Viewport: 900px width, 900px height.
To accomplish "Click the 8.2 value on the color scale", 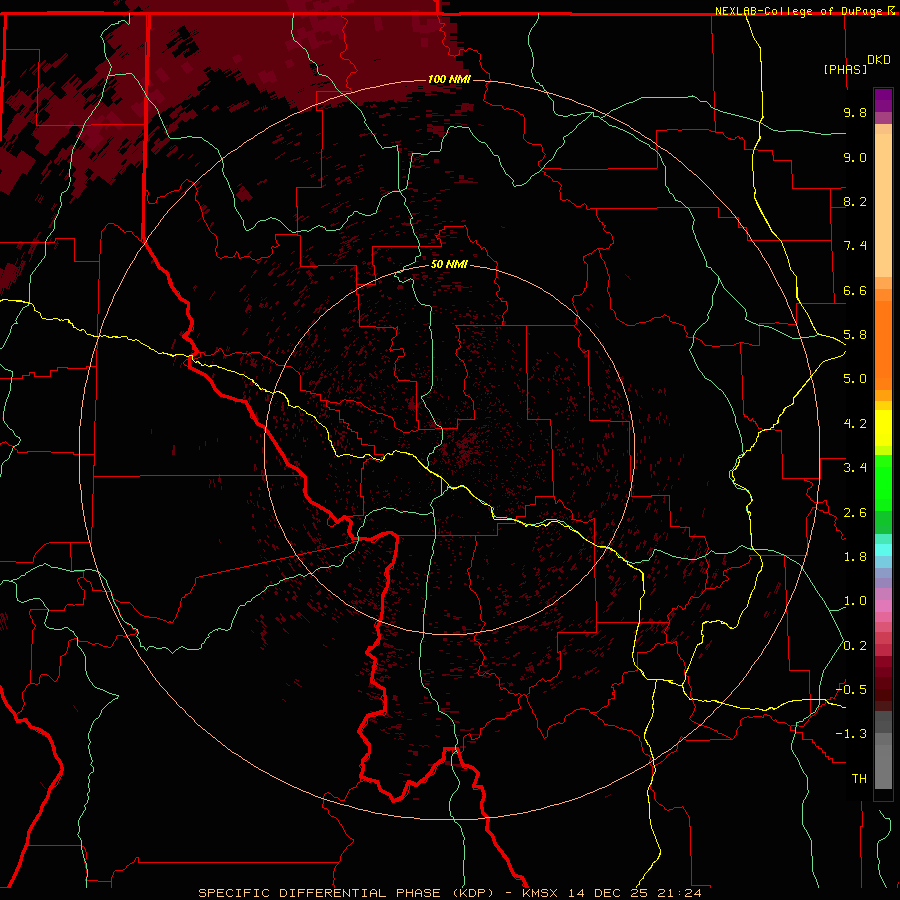I will point(855,201).
